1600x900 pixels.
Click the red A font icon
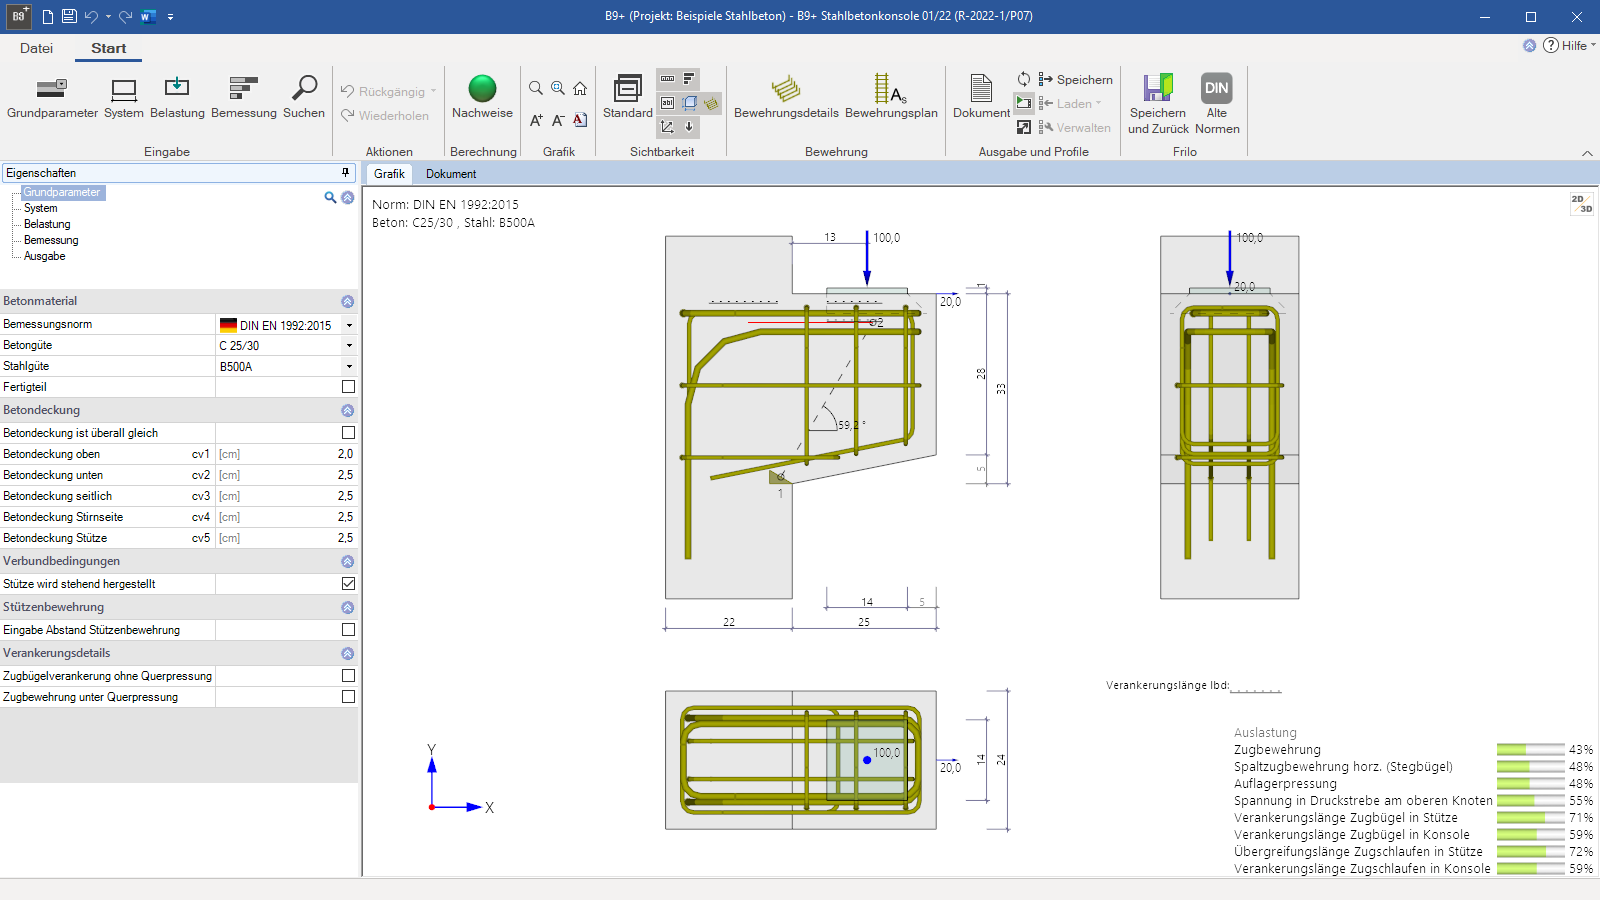[580, 120]
